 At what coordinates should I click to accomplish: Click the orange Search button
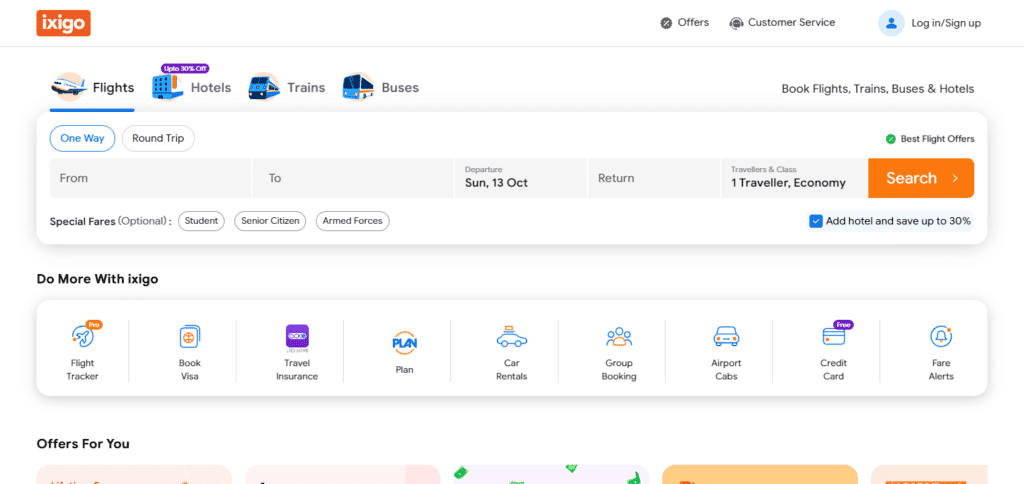point(921,178)
